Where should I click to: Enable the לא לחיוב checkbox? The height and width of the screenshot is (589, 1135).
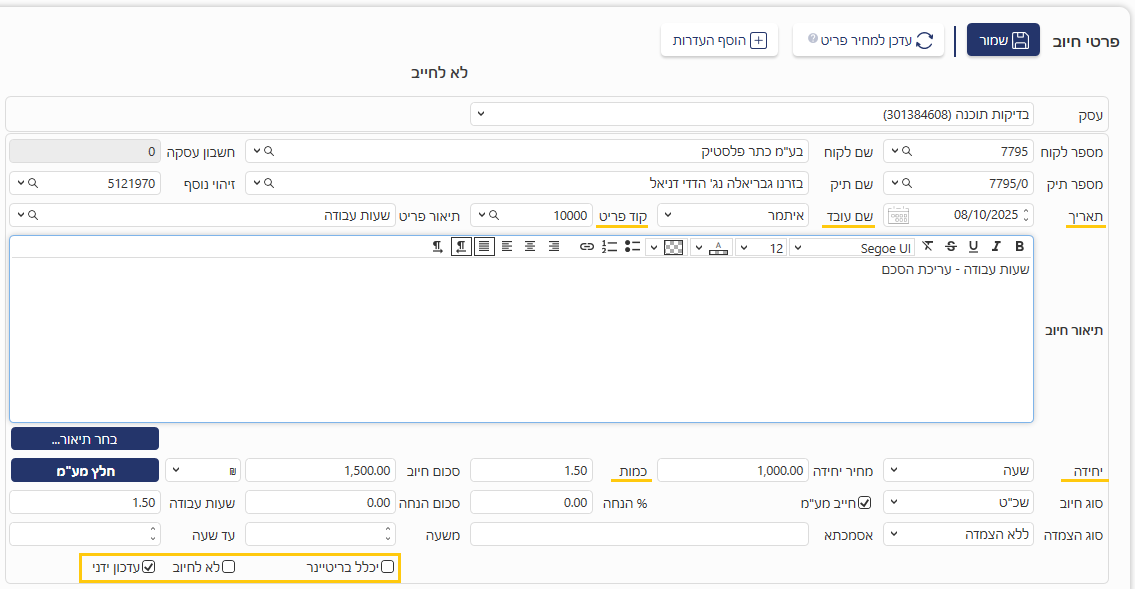pos(228,567)
